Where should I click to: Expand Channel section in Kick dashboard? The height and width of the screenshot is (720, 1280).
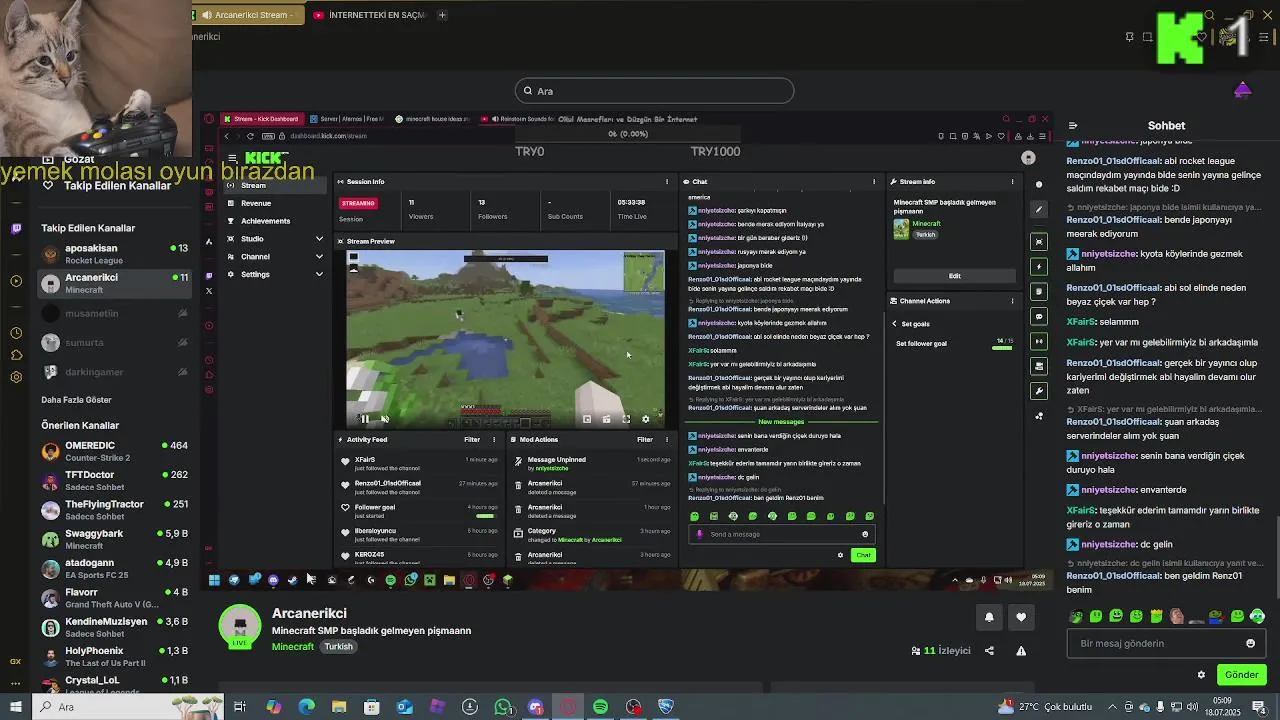[275, 257]
